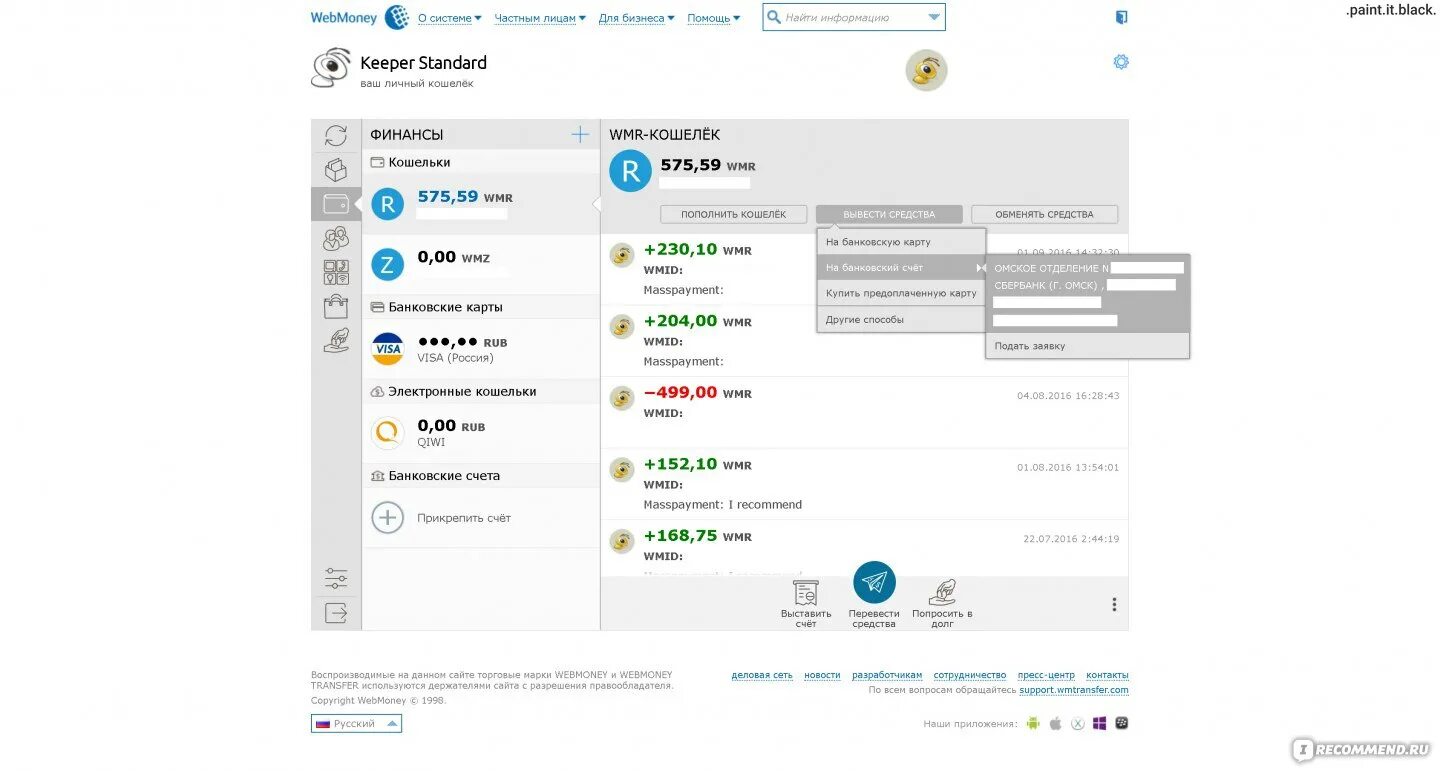Open the Русский language selector
Image resolution: width=1440 pixels, height=771 pixels.
coord(356,724)
